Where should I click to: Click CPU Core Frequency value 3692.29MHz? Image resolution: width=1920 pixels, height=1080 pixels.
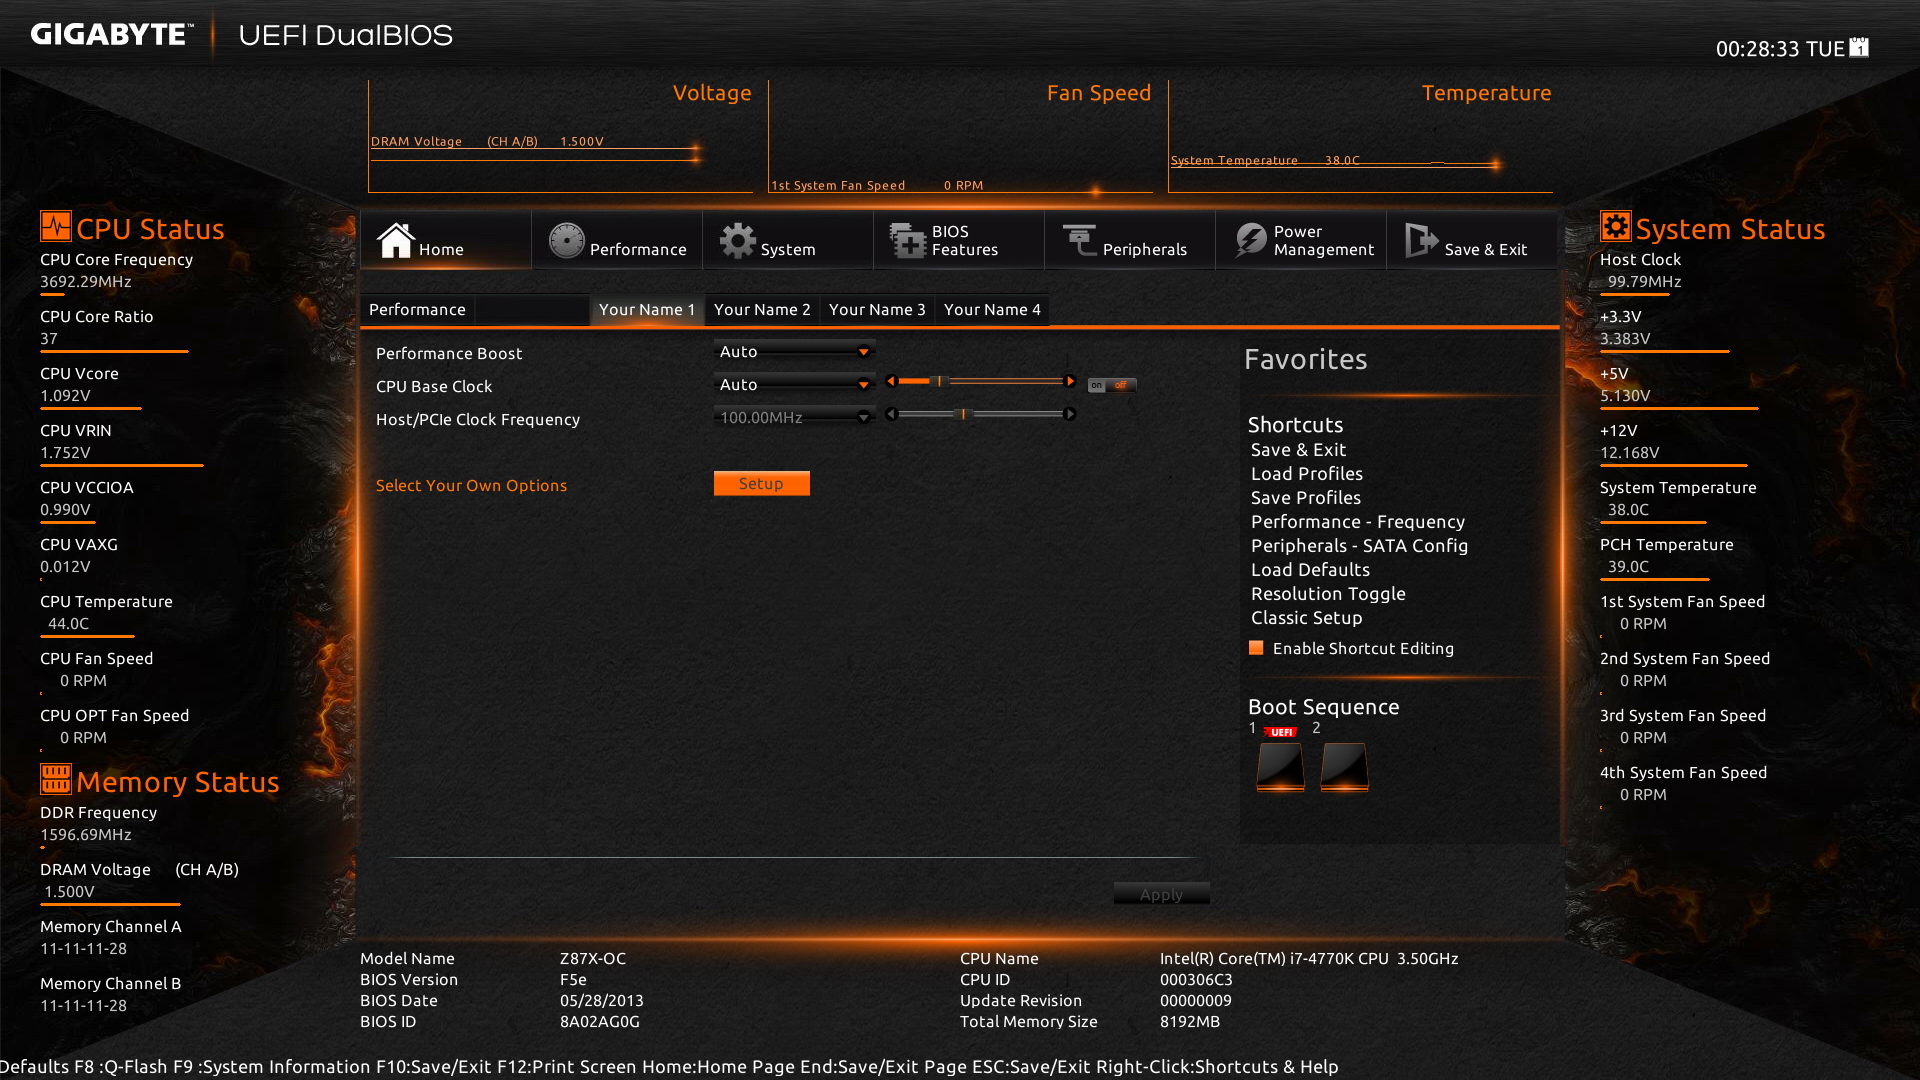(86, 282)
